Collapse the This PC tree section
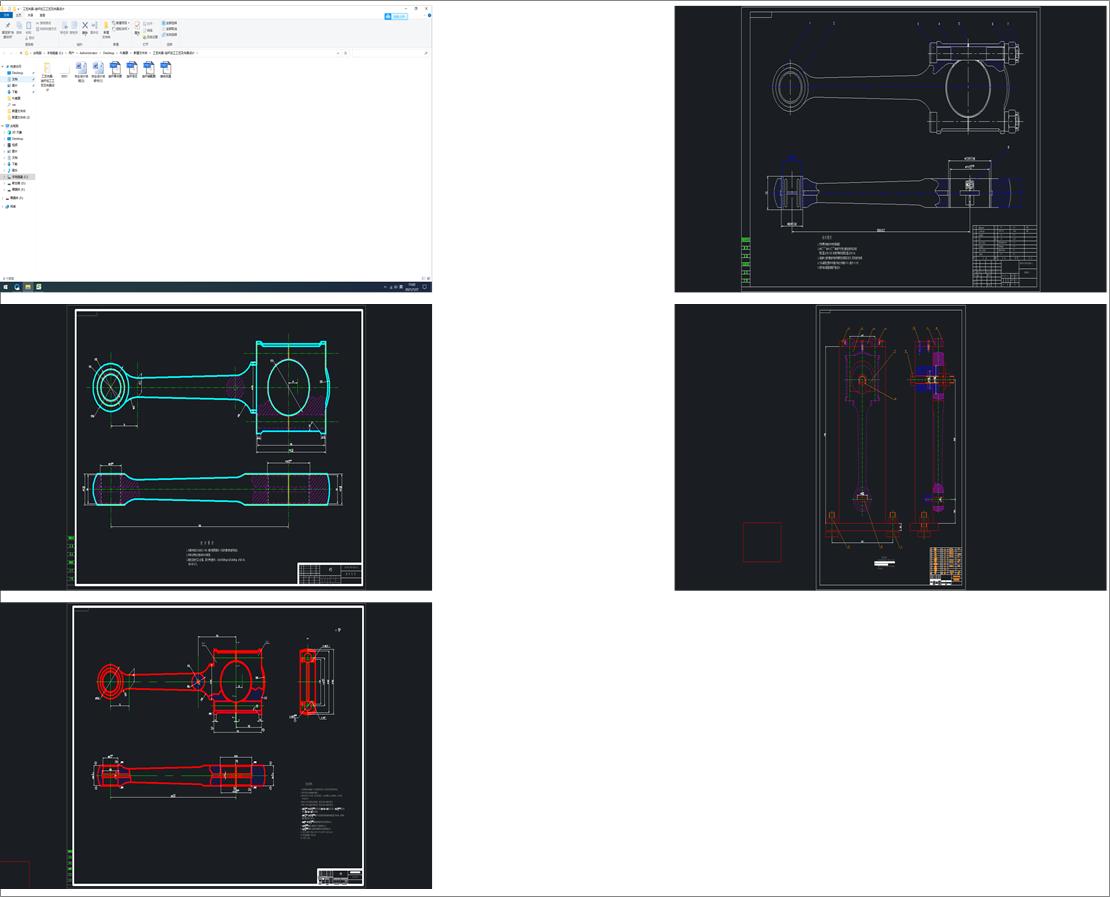 [3, 126]
